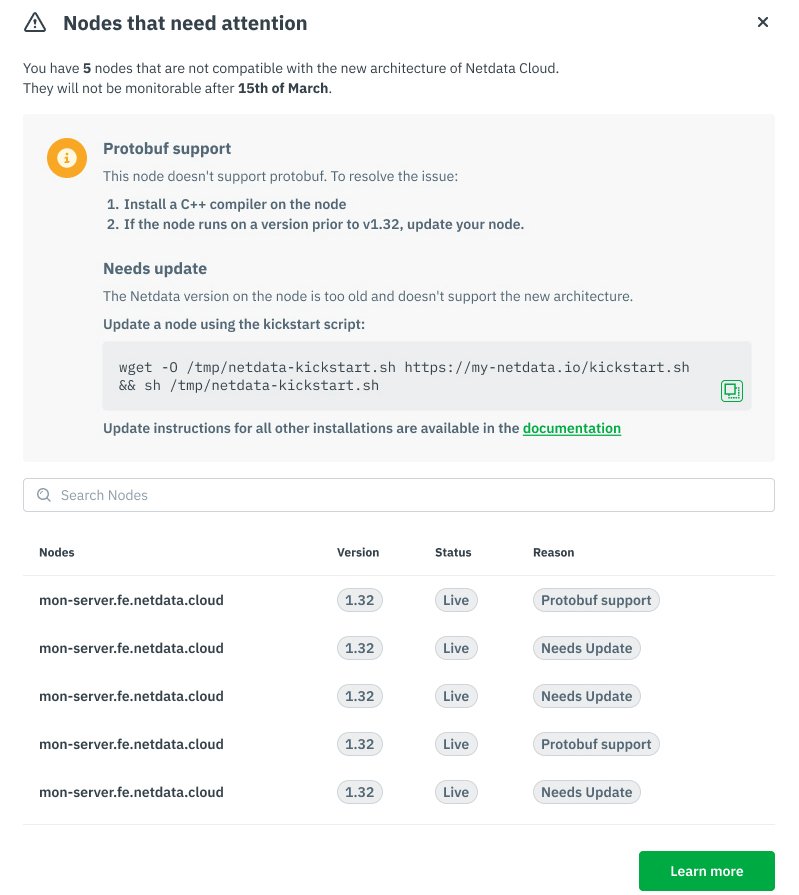The height and width of the screenshot is (895, 799).
Task: Close the Nodes that need attention dialog
Action: click(x=763, y=22)
